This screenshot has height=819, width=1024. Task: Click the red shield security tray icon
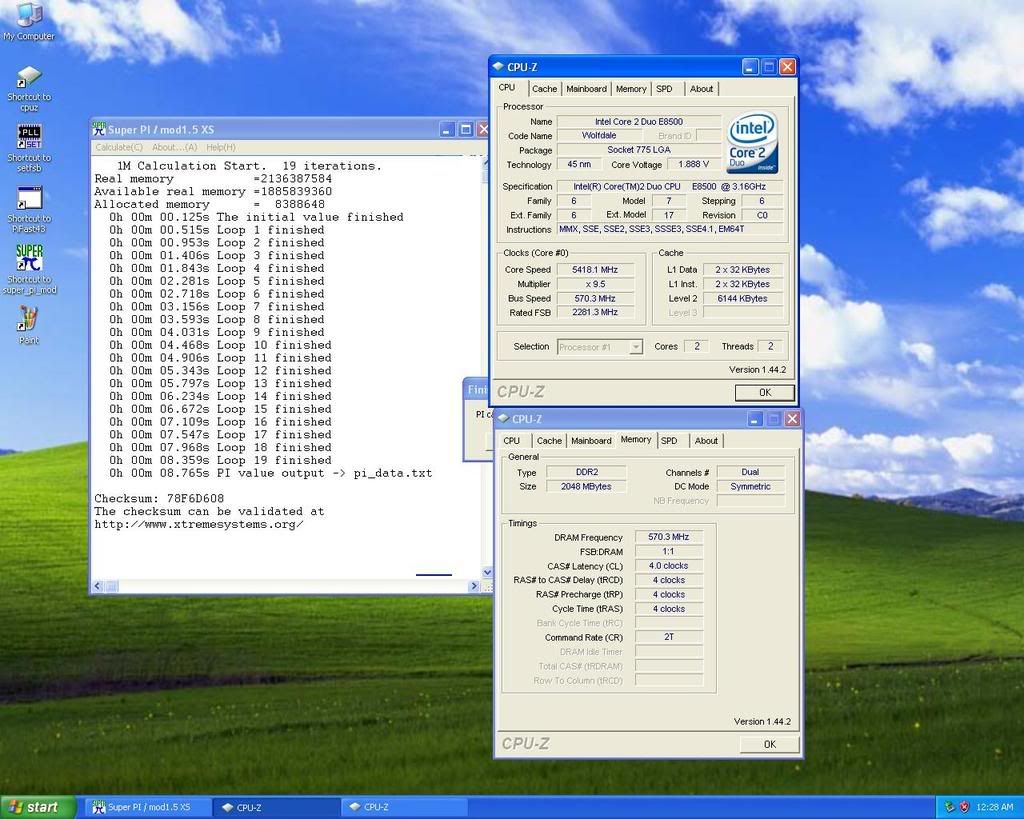(964, 807)
